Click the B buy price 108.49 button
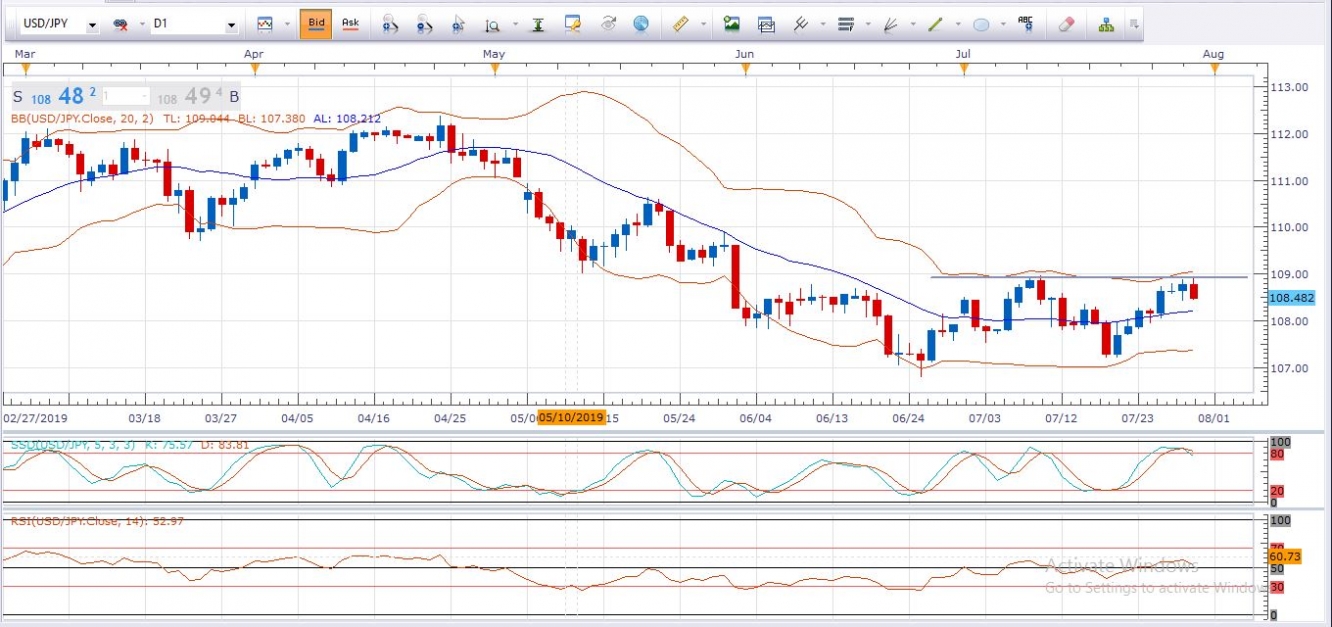This screenshot has width=1332, height=627. [198, 97]
